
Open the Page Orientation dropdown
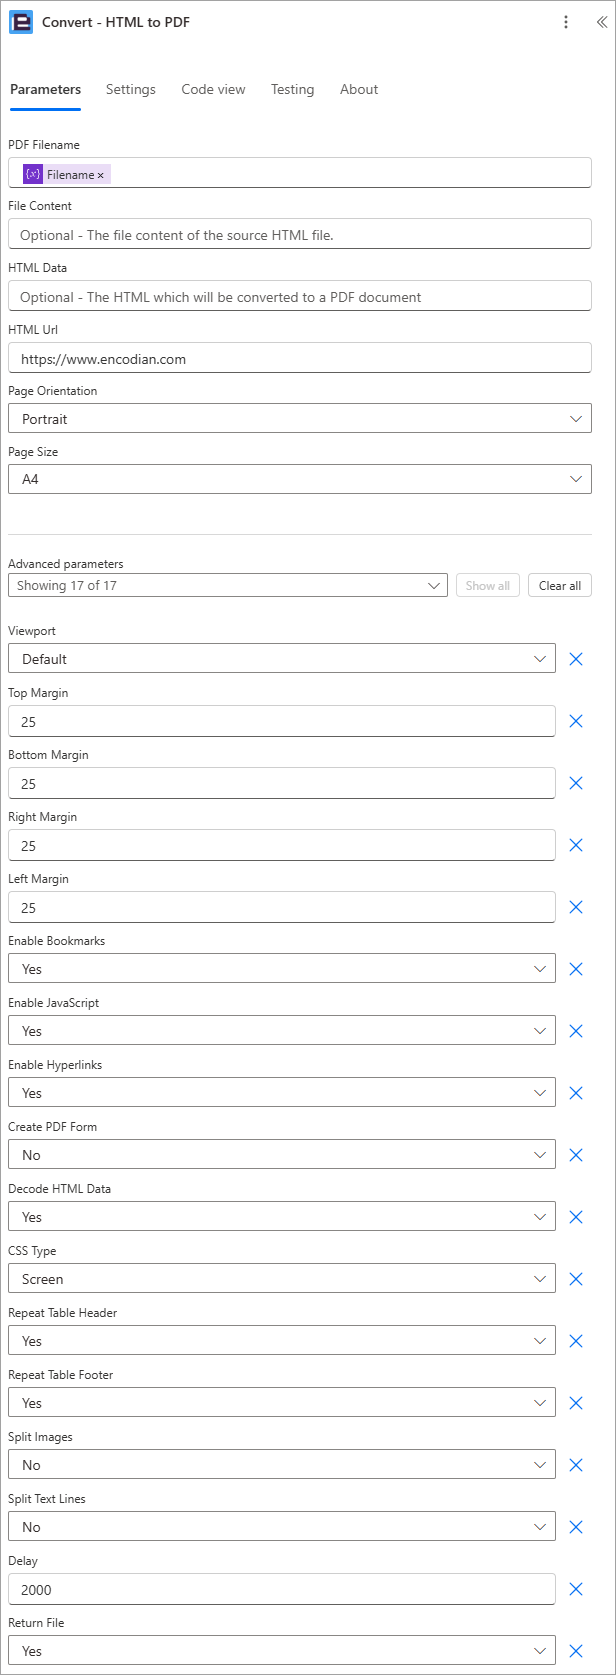[300, 418]
